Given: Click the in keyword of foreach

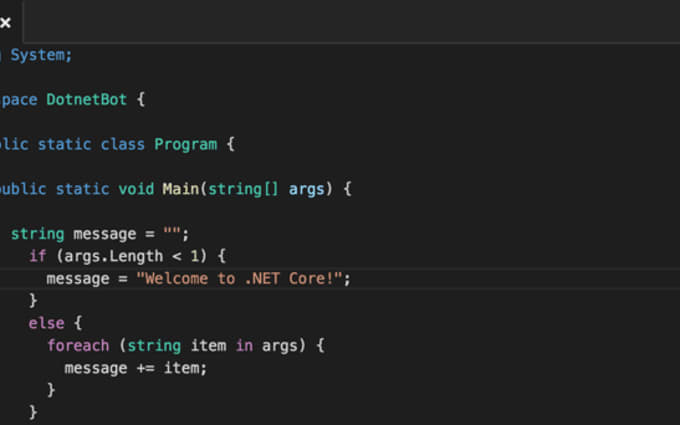Looking at the screenshot, I should coord(244,345).
